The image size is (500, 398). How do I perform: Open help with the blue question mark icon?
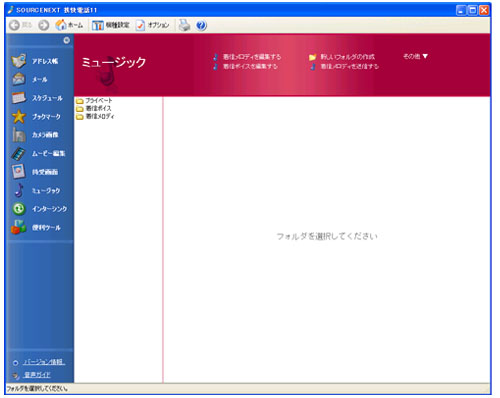click(201, 25)
